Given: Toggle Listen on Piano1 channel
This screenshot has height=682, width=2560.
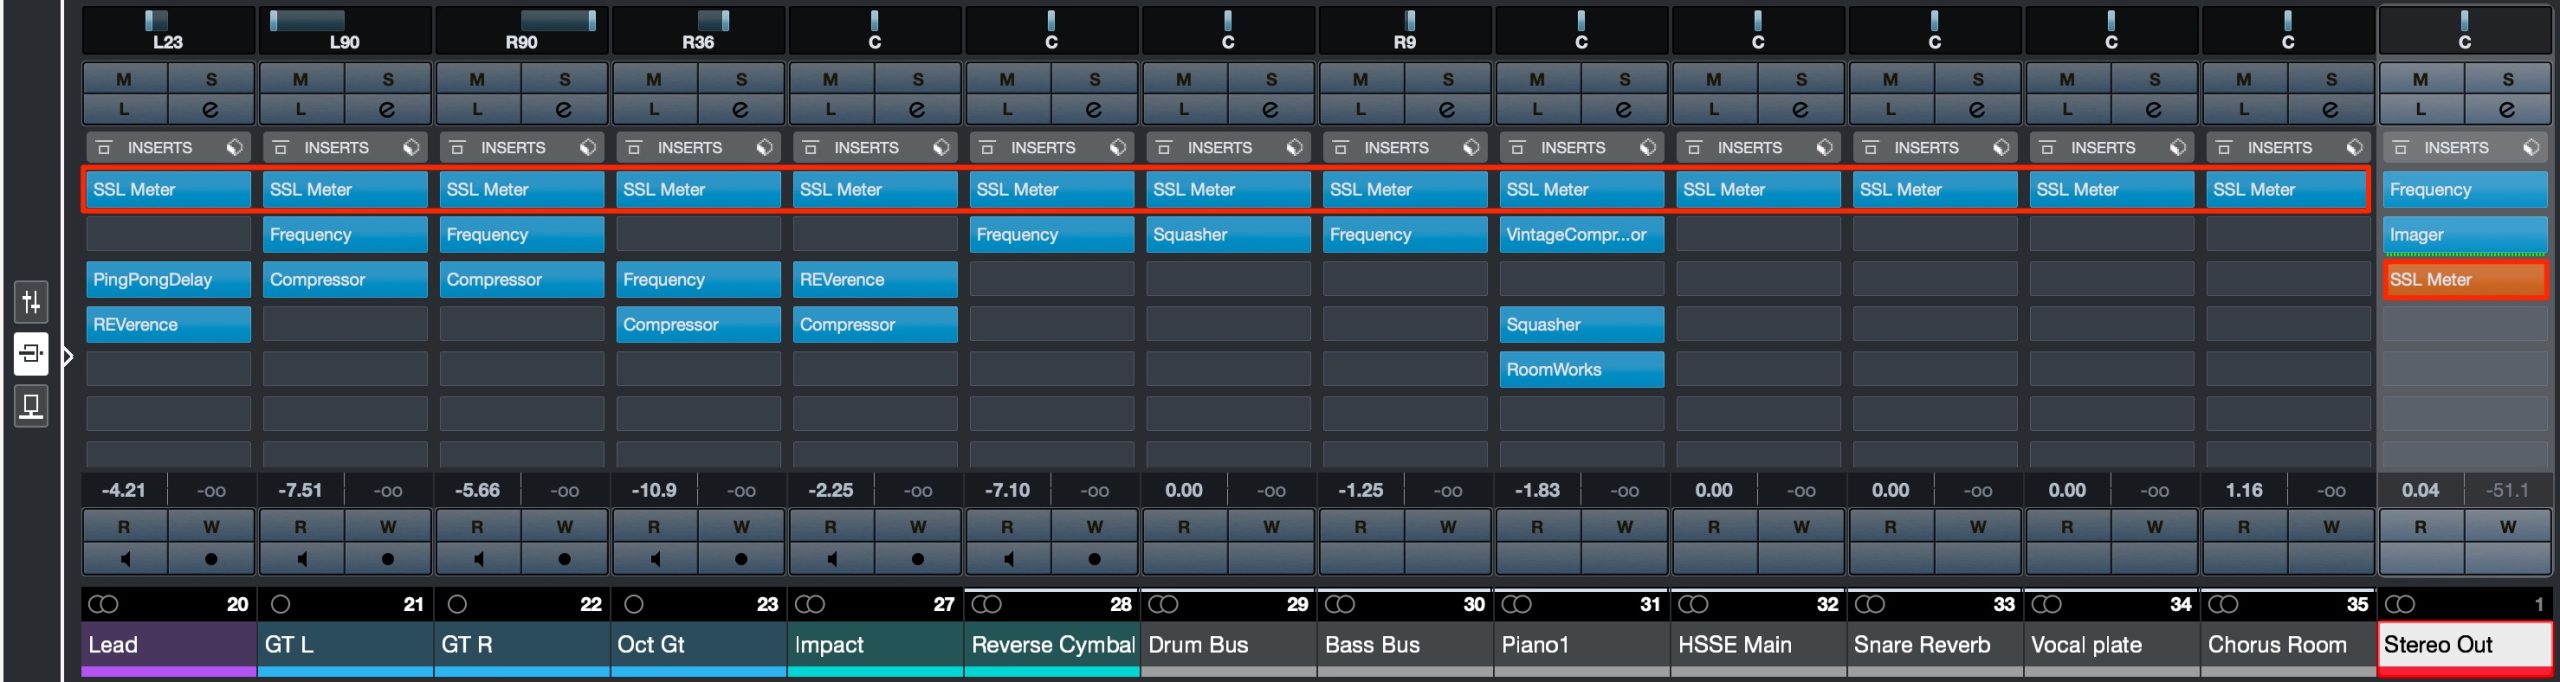Looking at the screenshot, I should point(1537,109).
